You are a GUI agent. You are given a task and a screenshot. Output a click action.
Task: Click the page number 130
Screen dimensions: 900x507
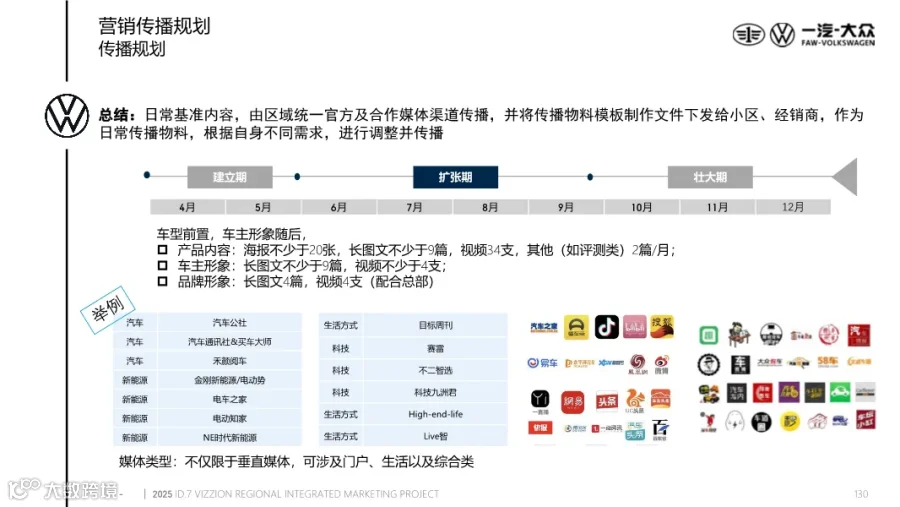861,494
